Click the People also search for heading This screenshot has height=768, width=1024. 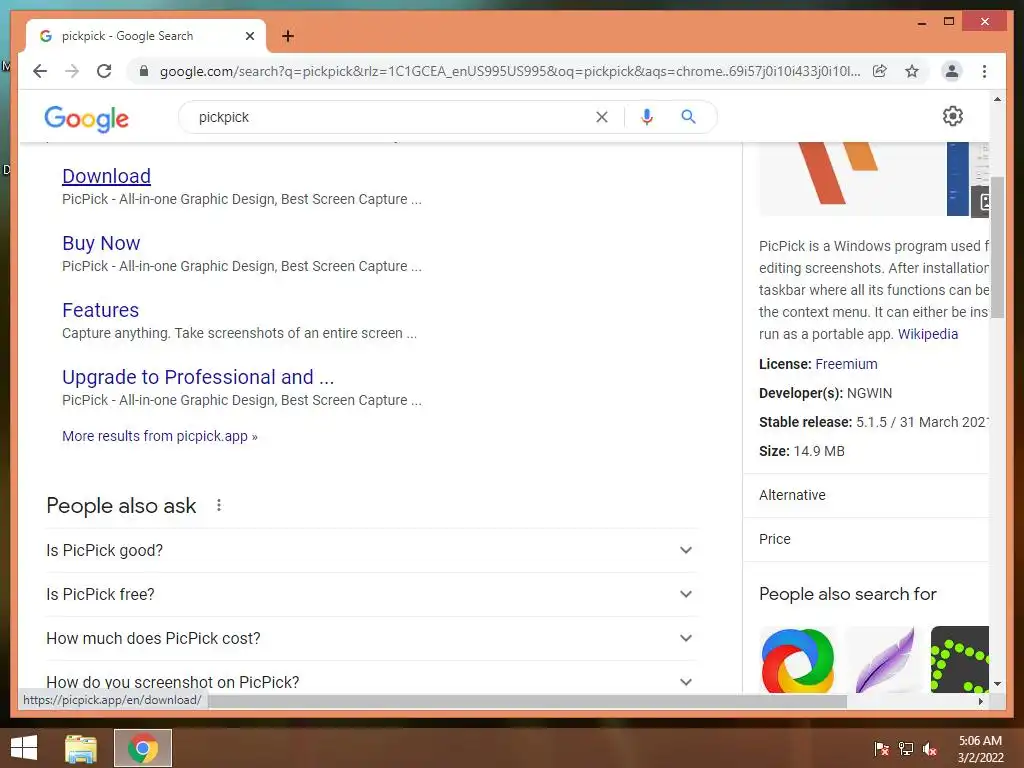848,594
